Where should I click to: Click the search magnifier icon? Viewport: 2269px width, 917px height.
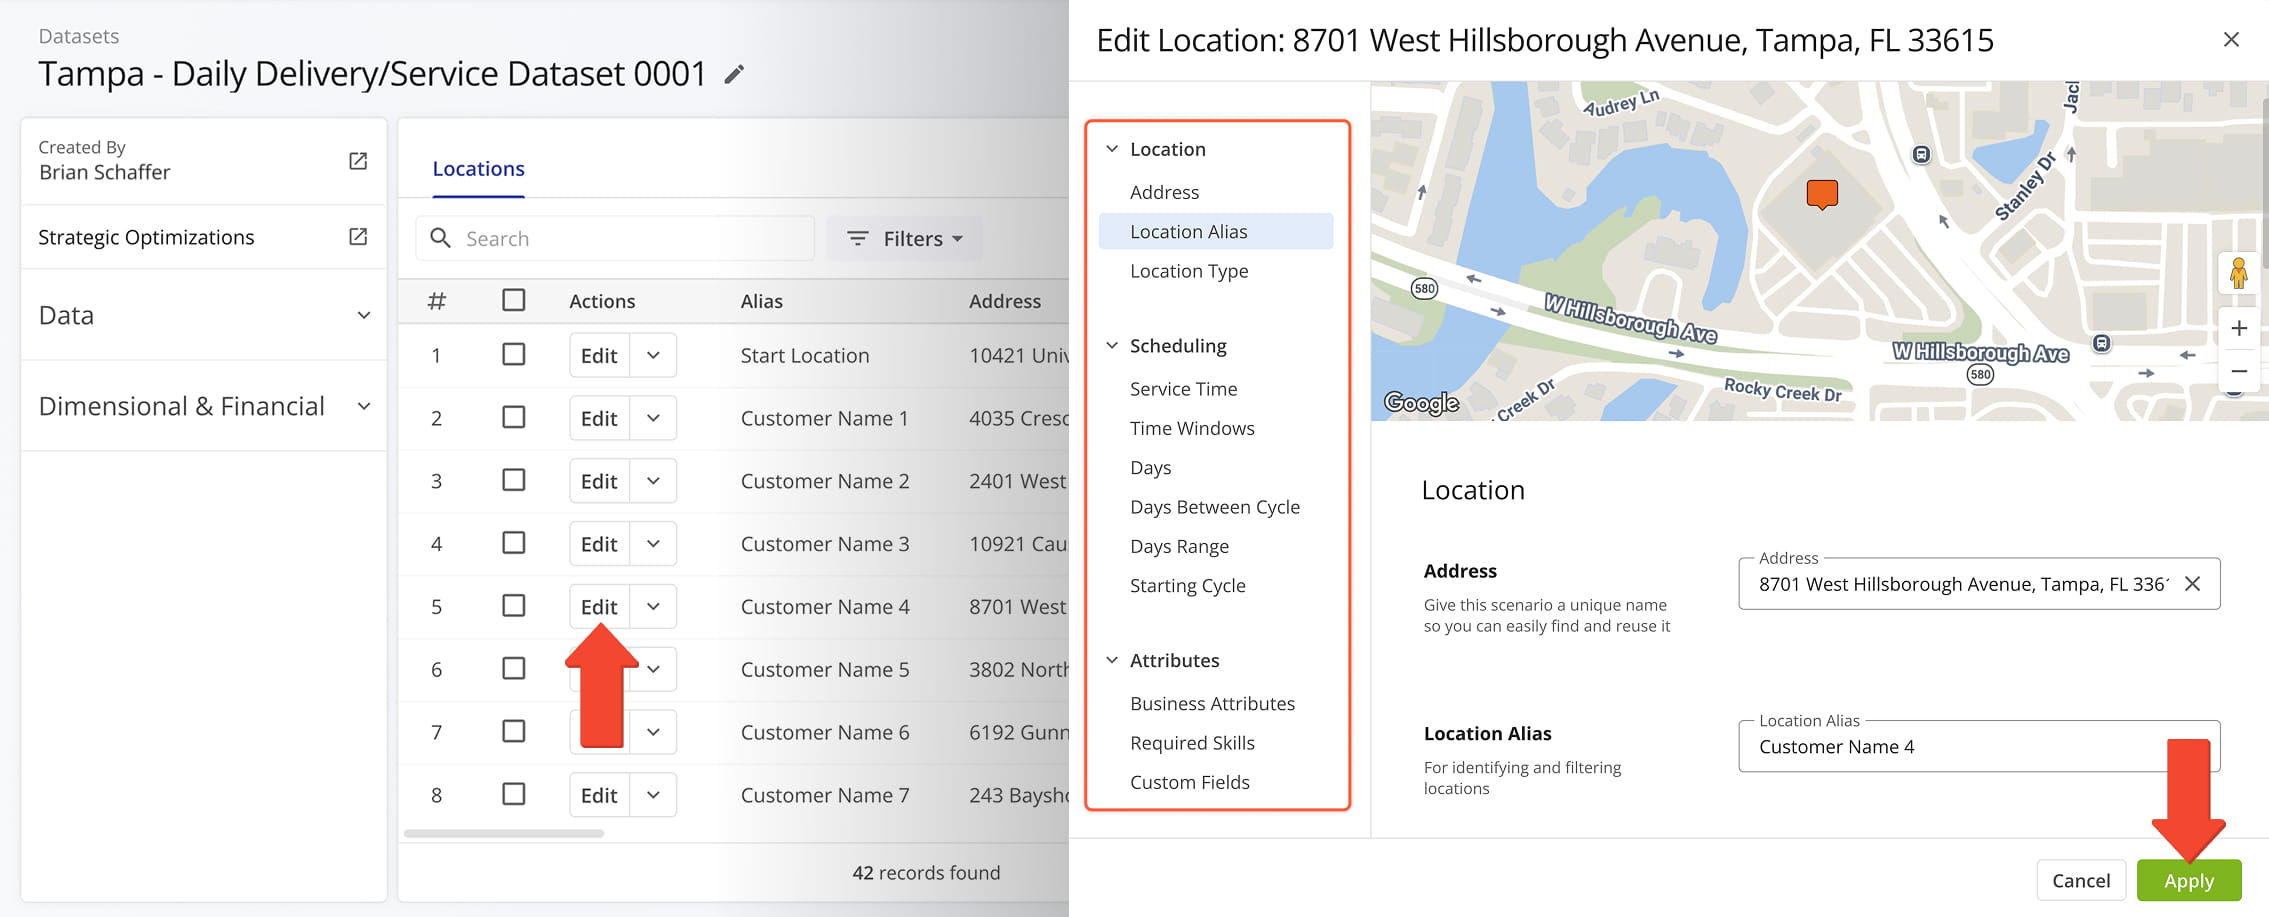(440, 238)
